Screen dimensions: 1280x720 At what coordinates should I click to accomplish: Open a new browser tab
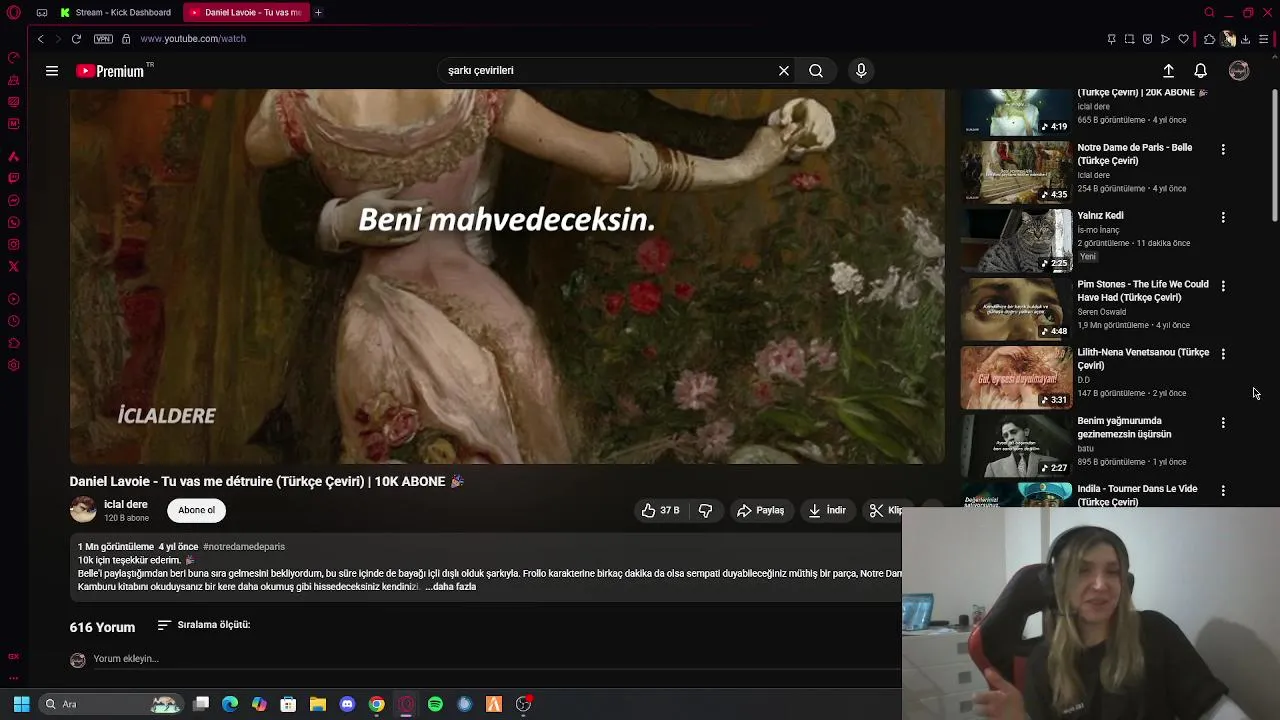[318, 13]
